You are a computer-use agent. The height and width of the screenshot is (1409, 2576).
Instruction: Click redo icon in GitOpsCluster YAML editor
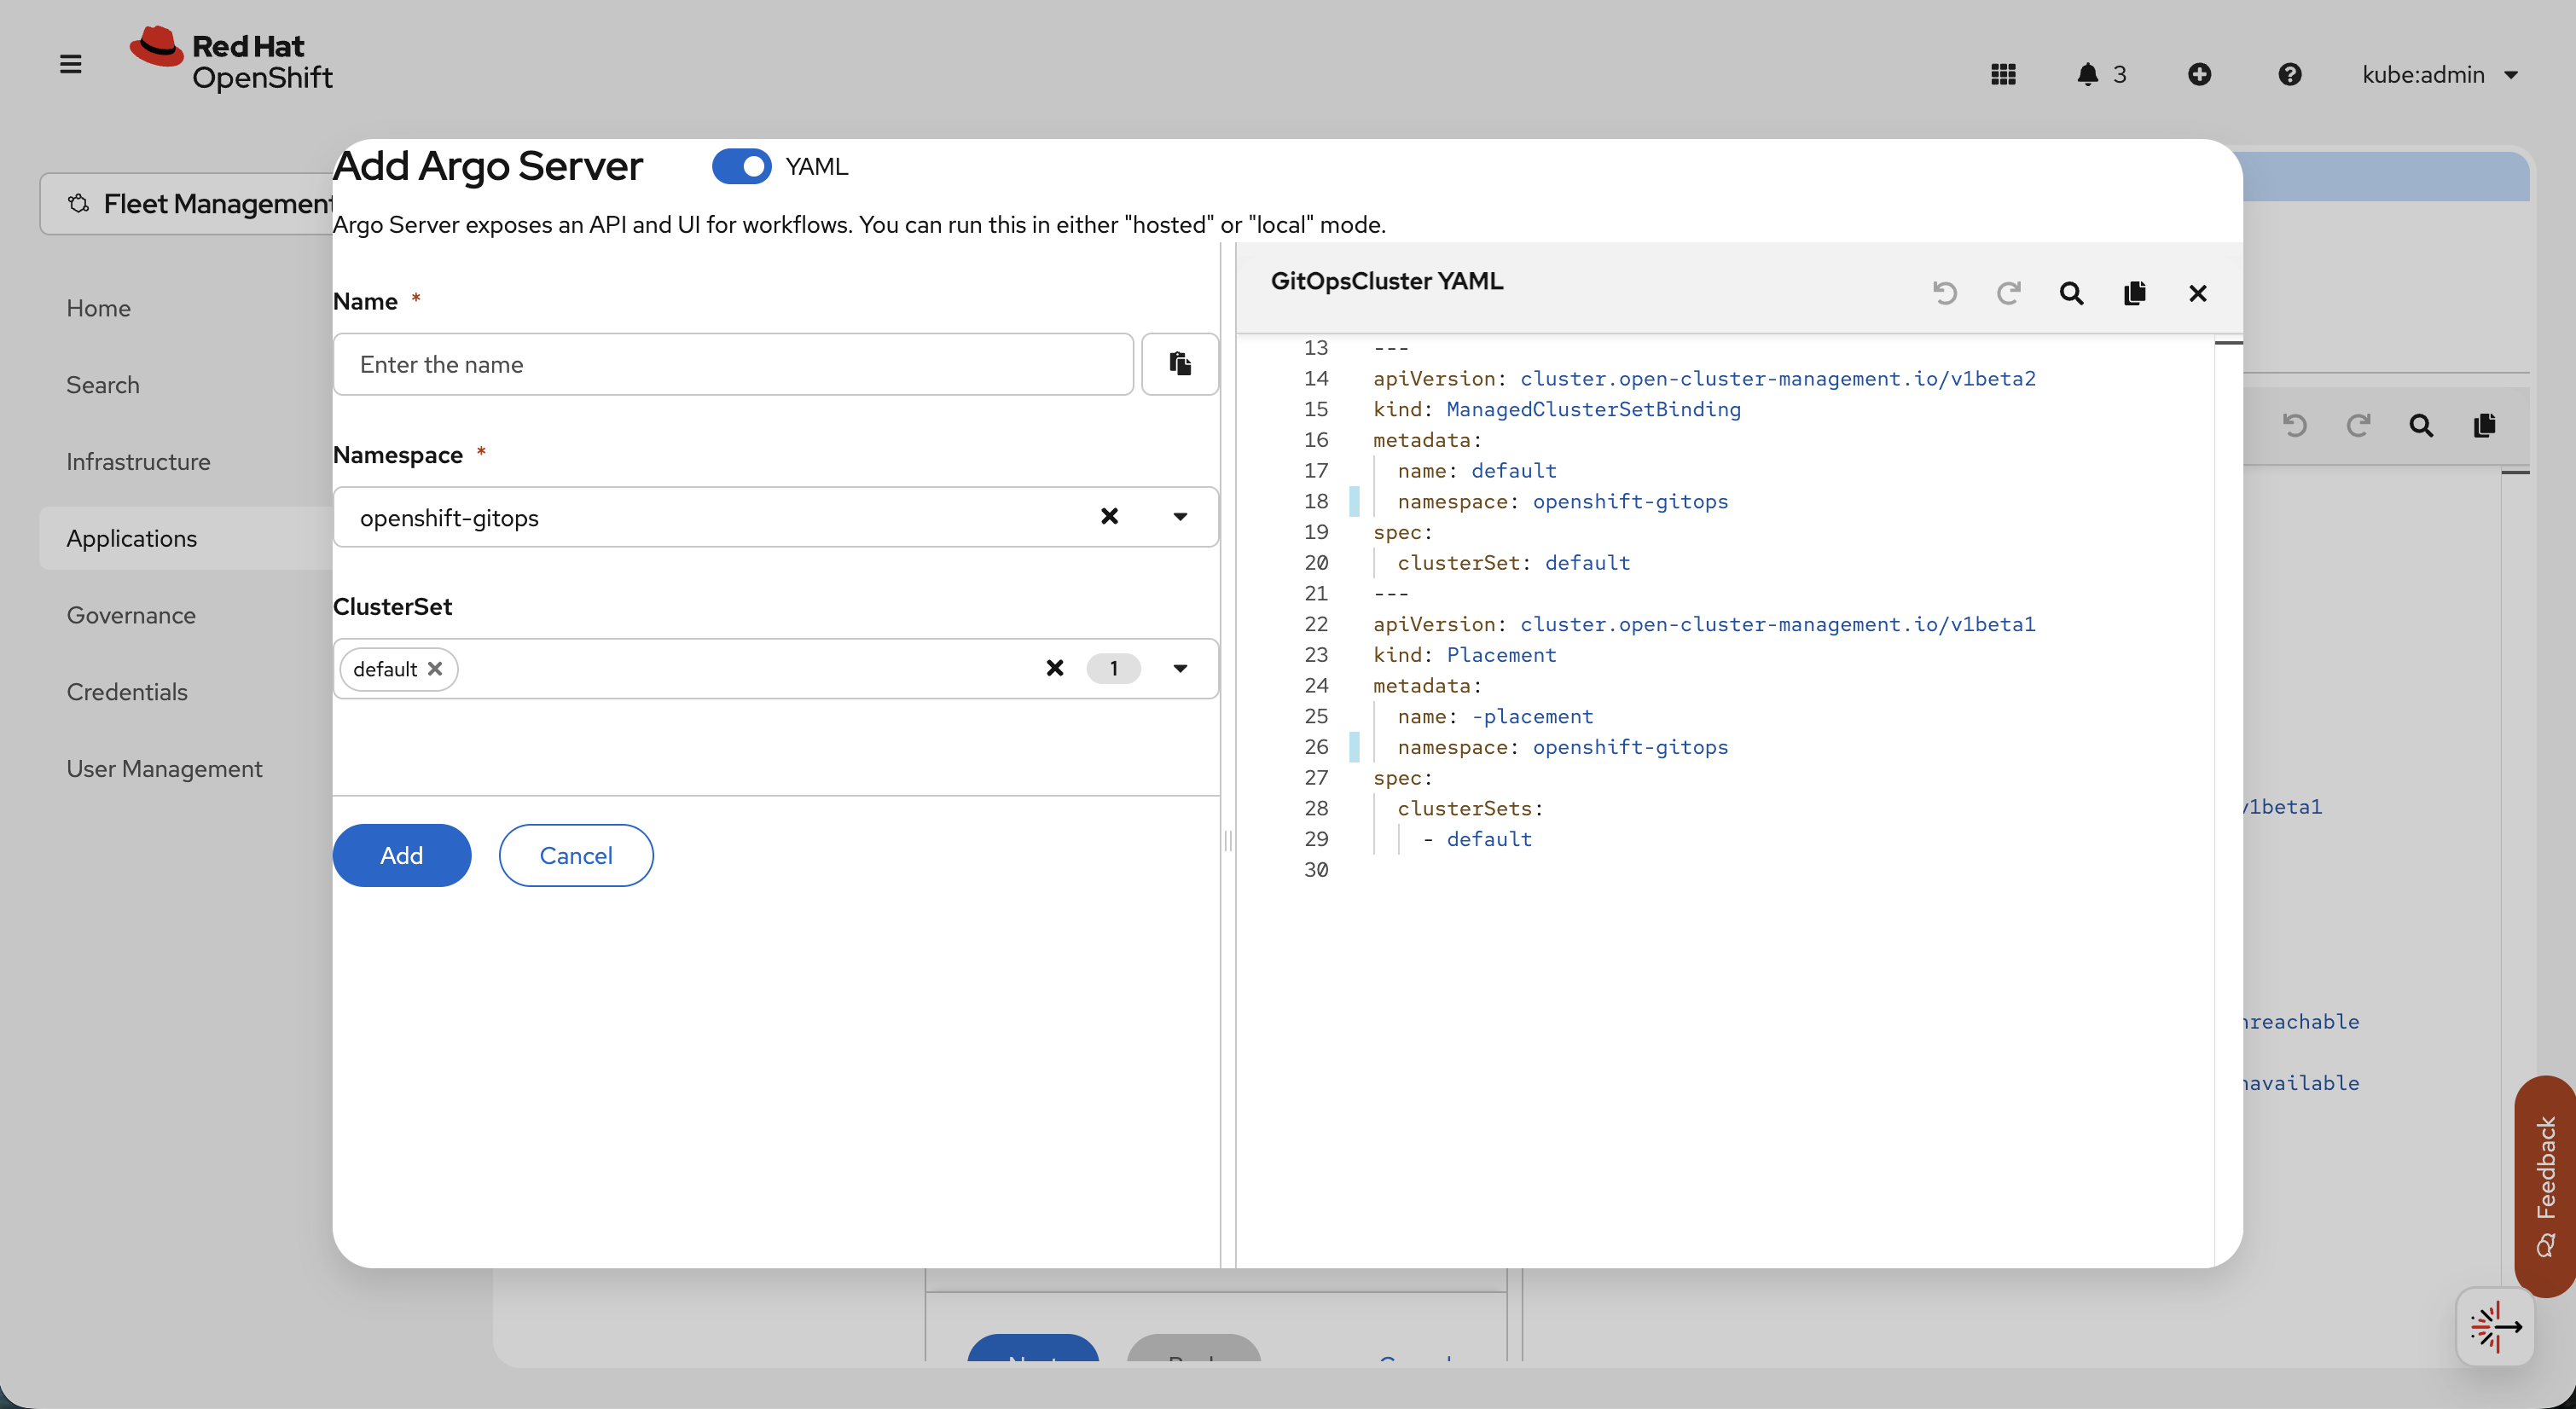(2008, 293)
